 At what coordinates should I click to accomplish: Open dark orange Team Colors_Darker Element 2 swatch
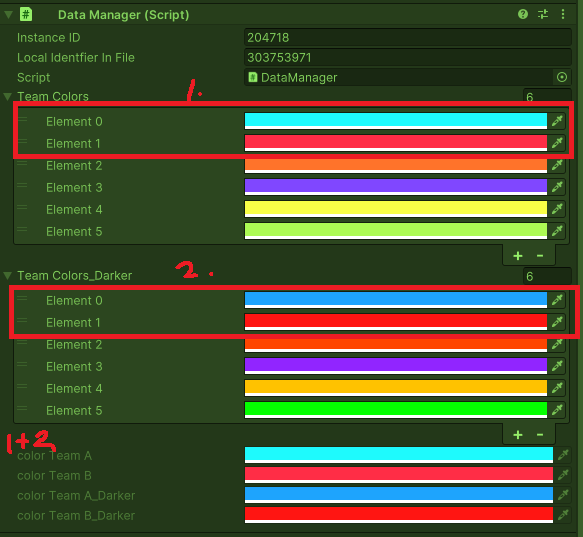[x=396, y=345]
